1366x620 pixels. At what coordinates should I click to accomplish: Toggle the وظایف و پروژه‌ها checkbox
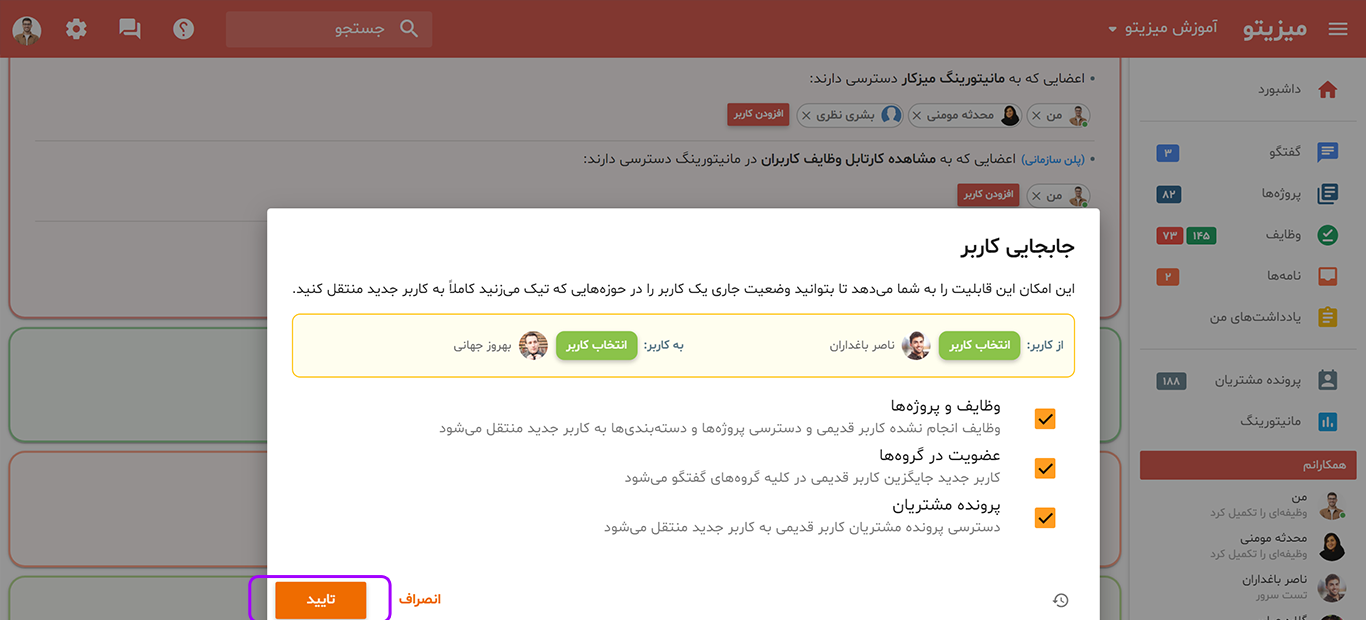click(x=1045, y=419)
